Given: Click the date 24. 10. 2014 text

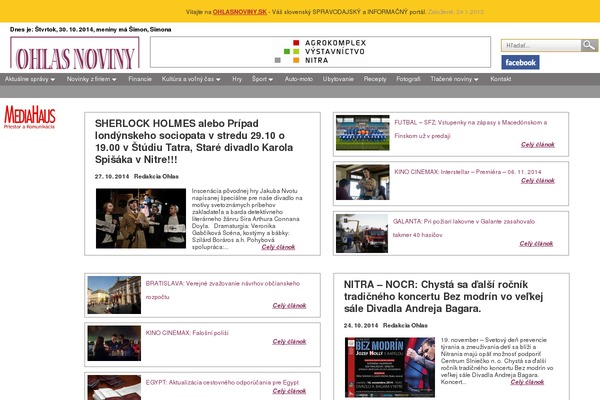Looking at the screenshot, I should pos(361,325).
